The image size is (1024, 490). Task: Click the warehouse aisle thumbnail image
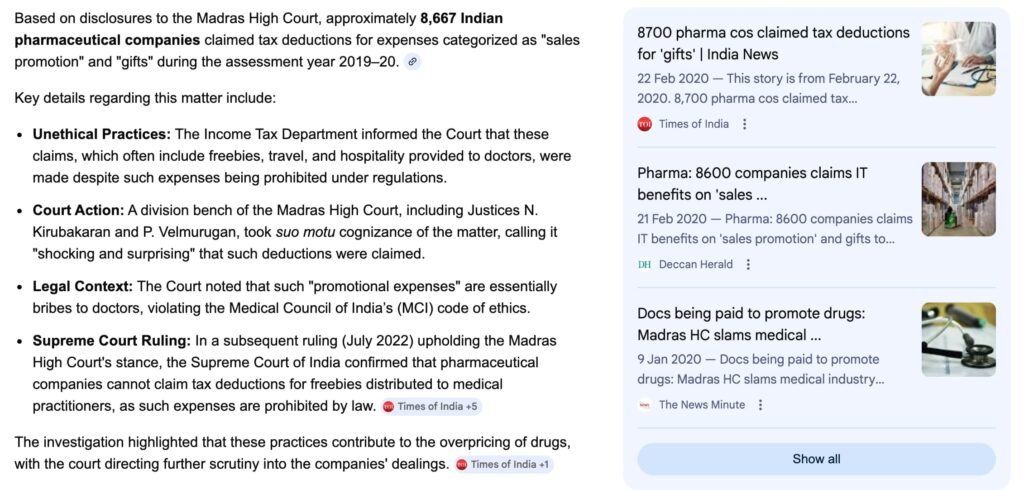[x=958, y=199]
